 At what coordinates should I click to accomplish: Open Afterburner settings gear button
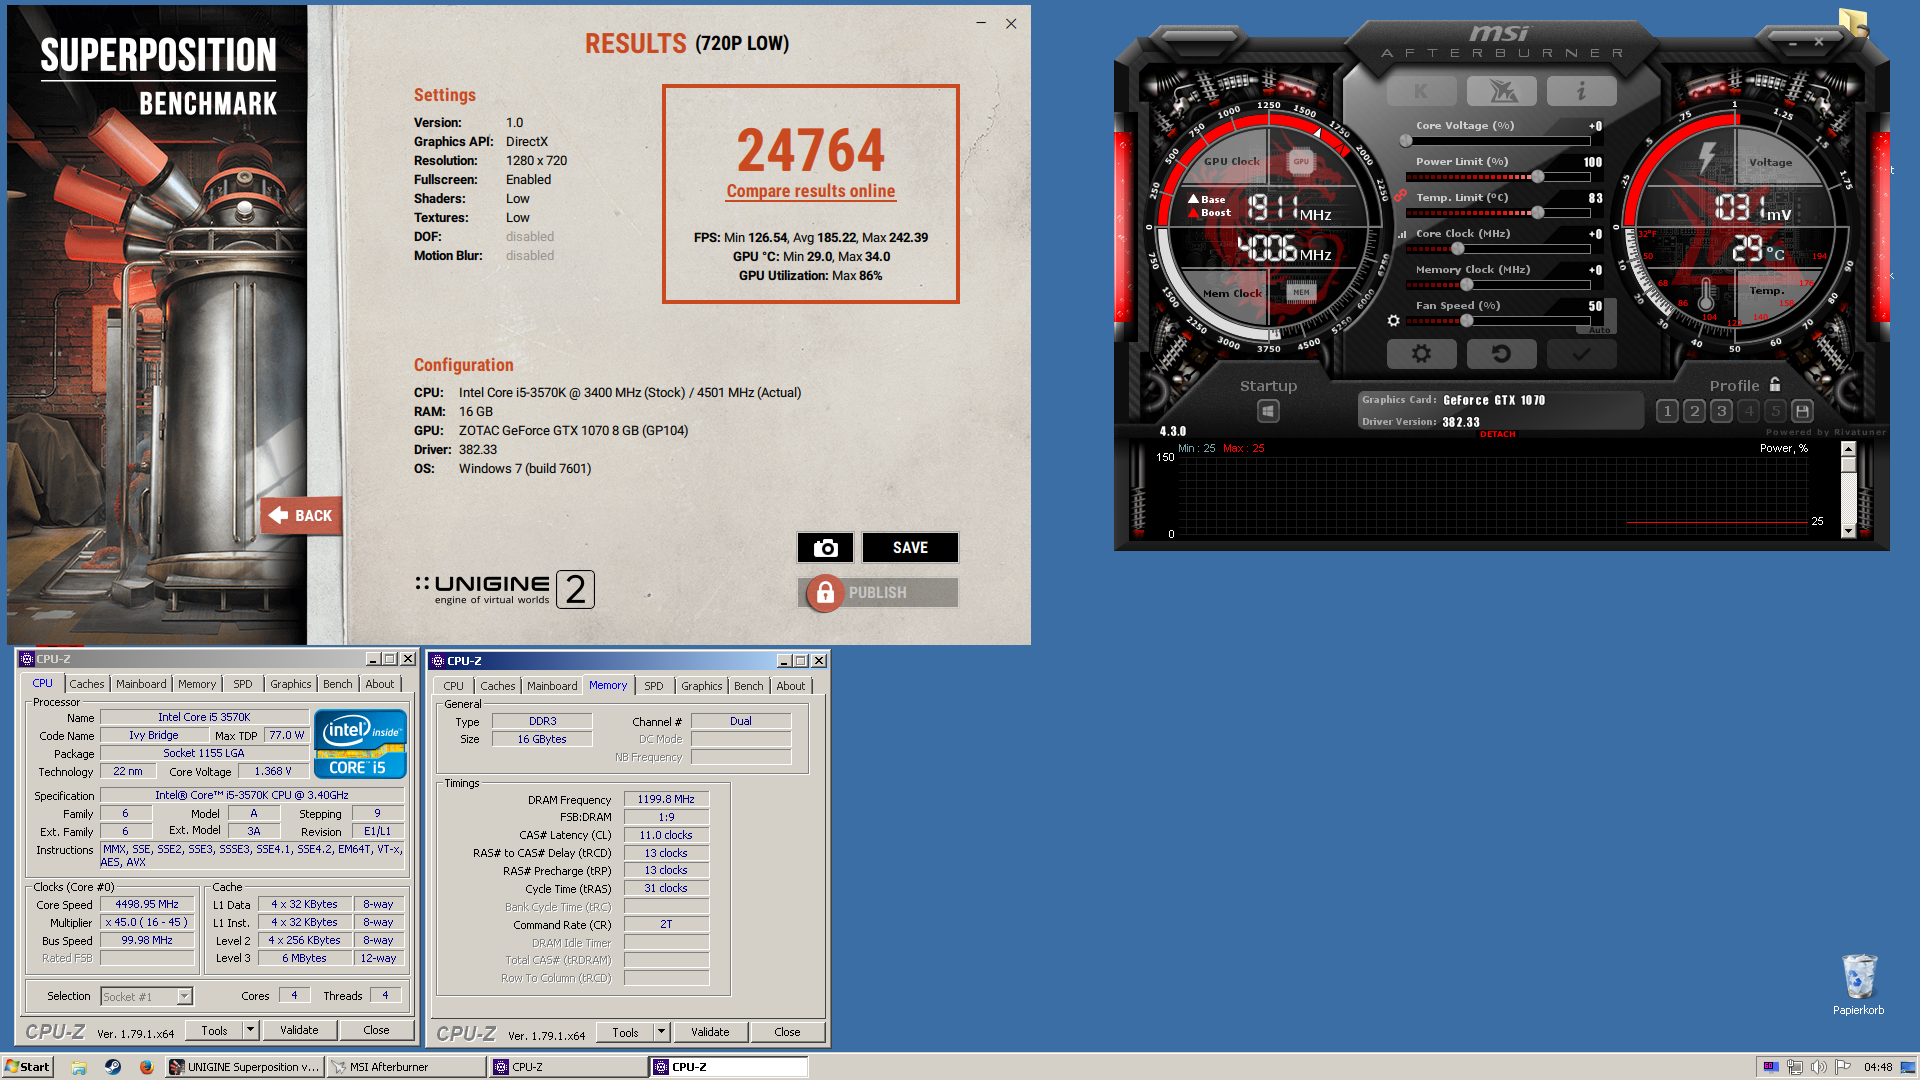(x=1421, y=354)
